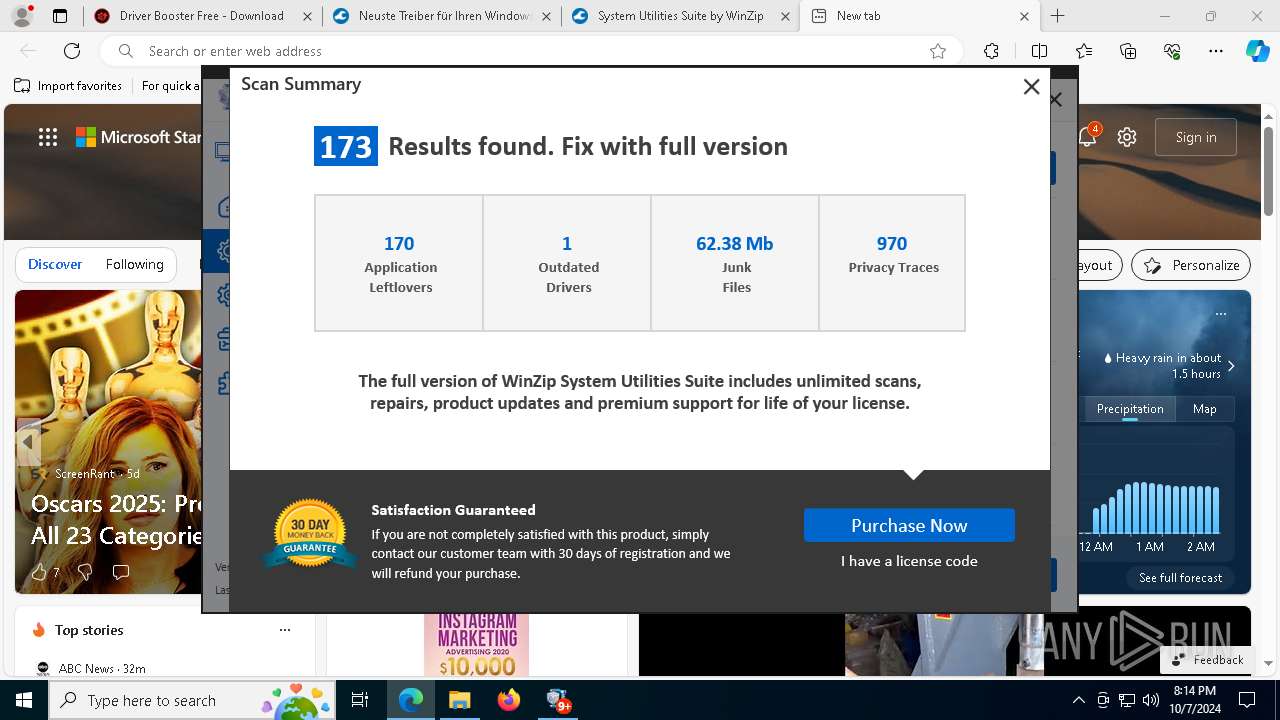Screen dimensions: 1280x720
Task: Open Browser essentials heart icon
Action: tap(1172, 51)
